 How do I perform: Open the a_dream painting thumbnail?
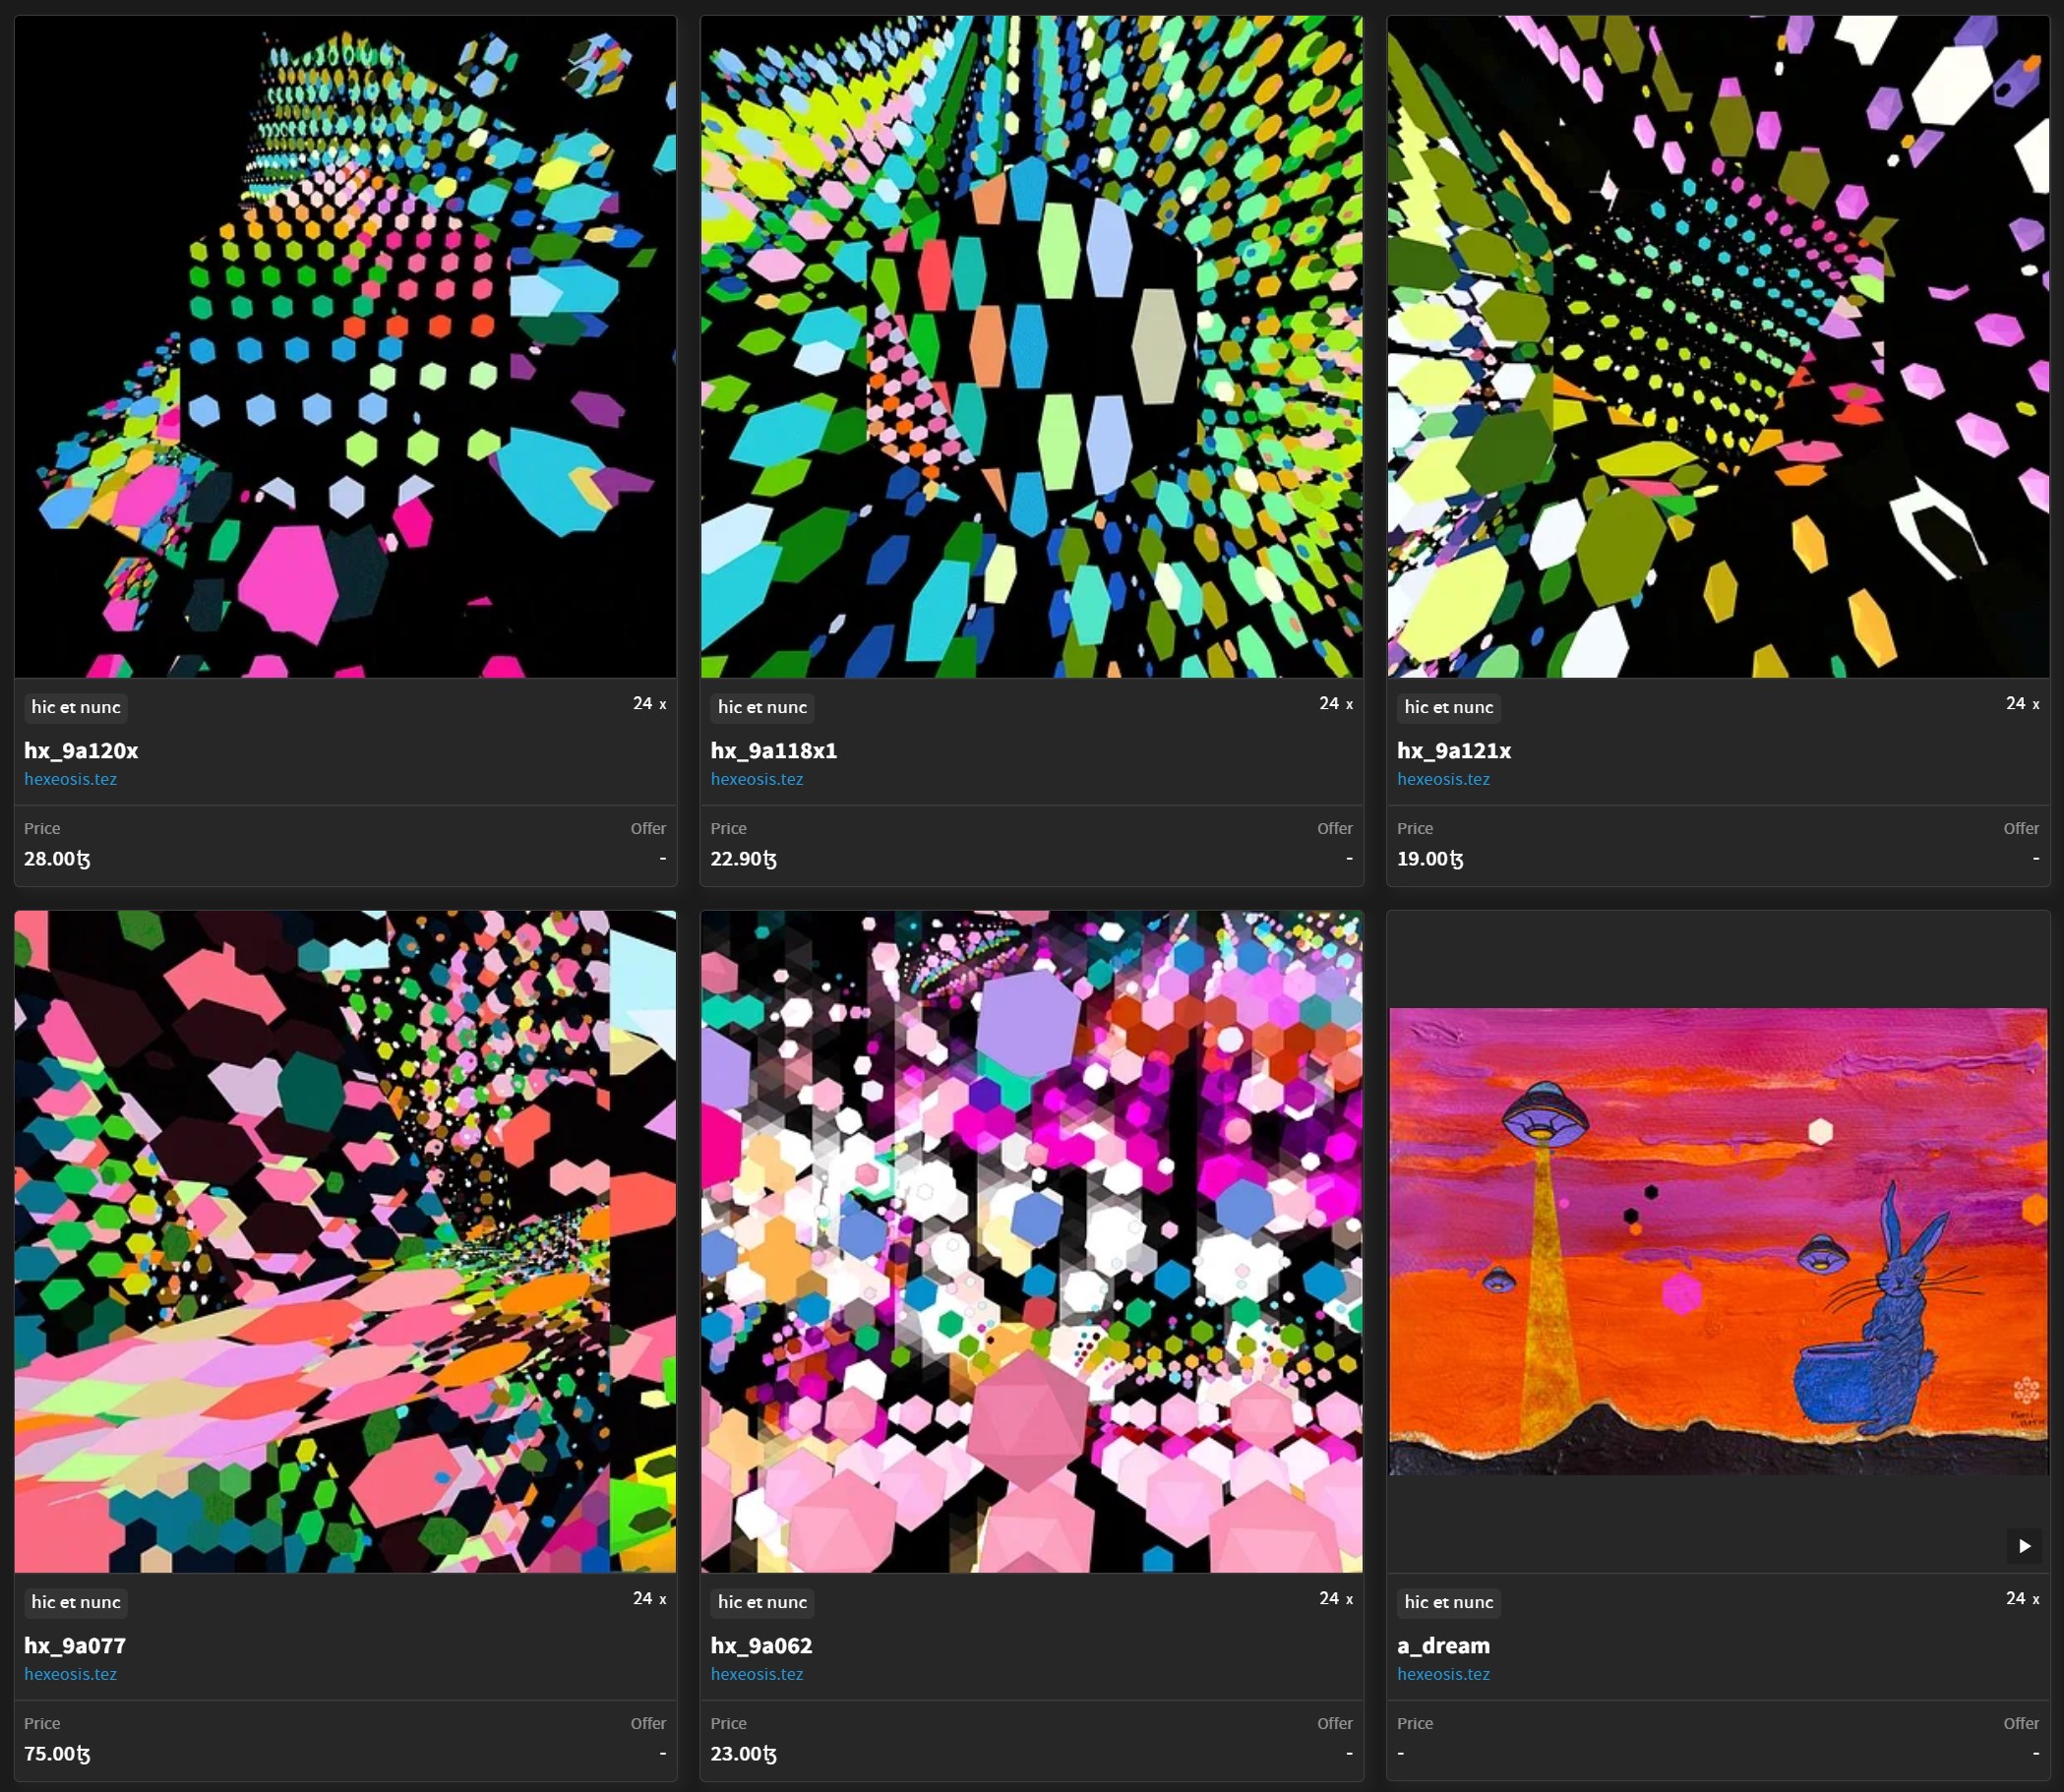tap(1717, 1241)
